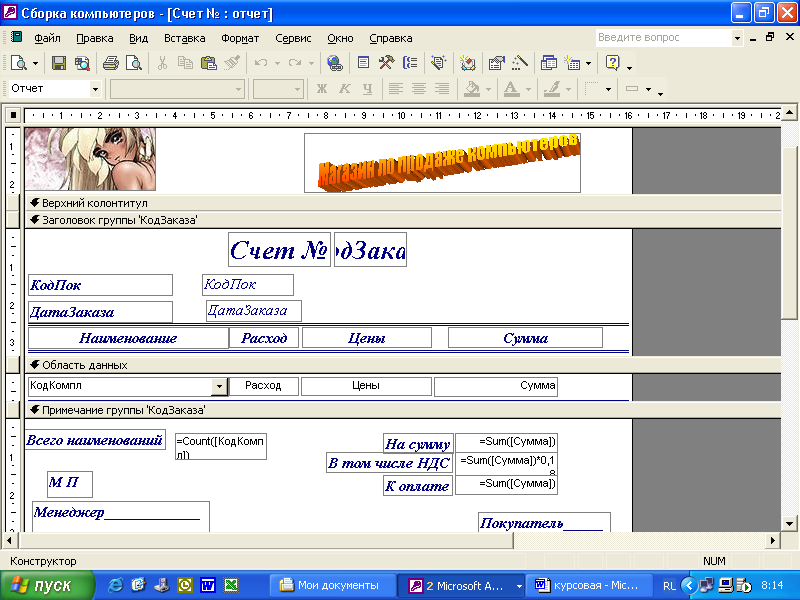The width and height of the screenshot is (800, 600).
Task: Open the Вставка menu
Action: [184, 38]
